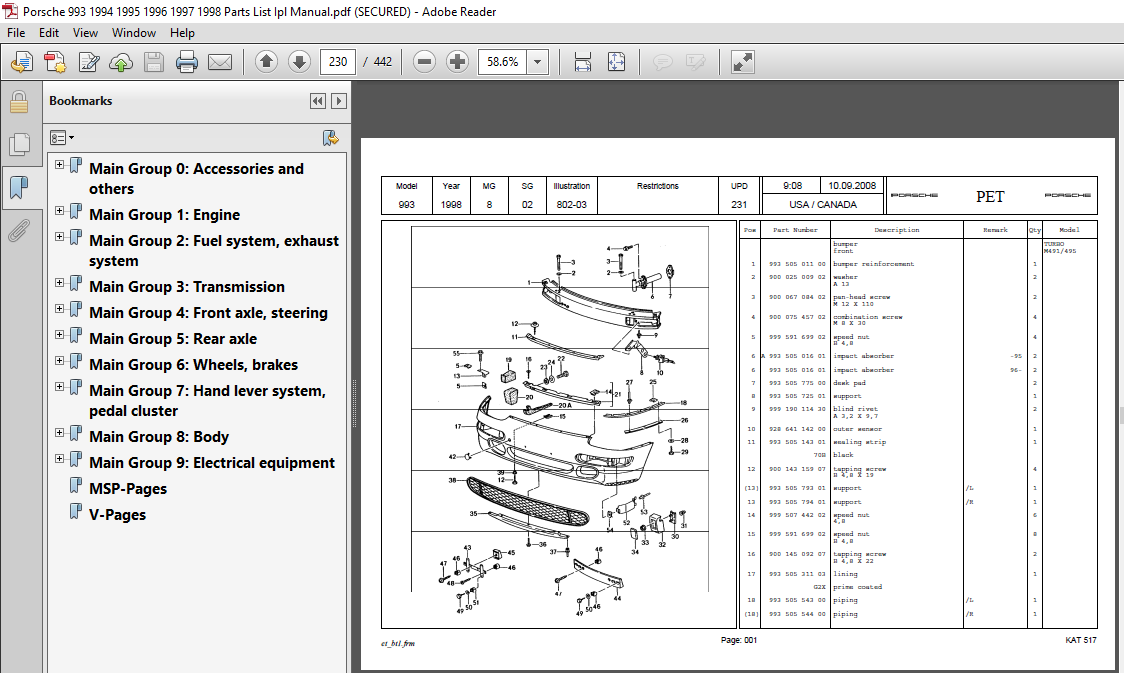Select Main Group 5: Rear axle text

click(173, 339)
